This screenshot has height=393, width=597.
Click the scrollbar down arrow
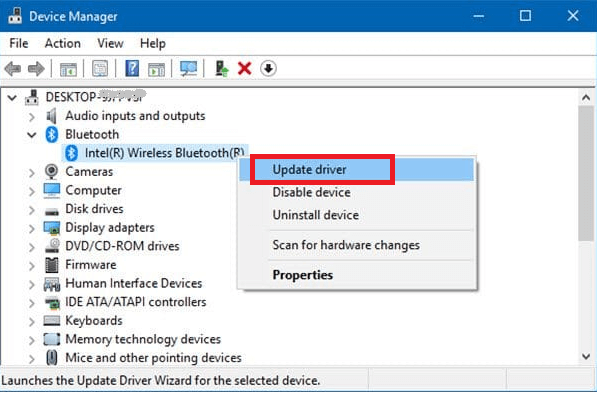click(x=586, y=357)
